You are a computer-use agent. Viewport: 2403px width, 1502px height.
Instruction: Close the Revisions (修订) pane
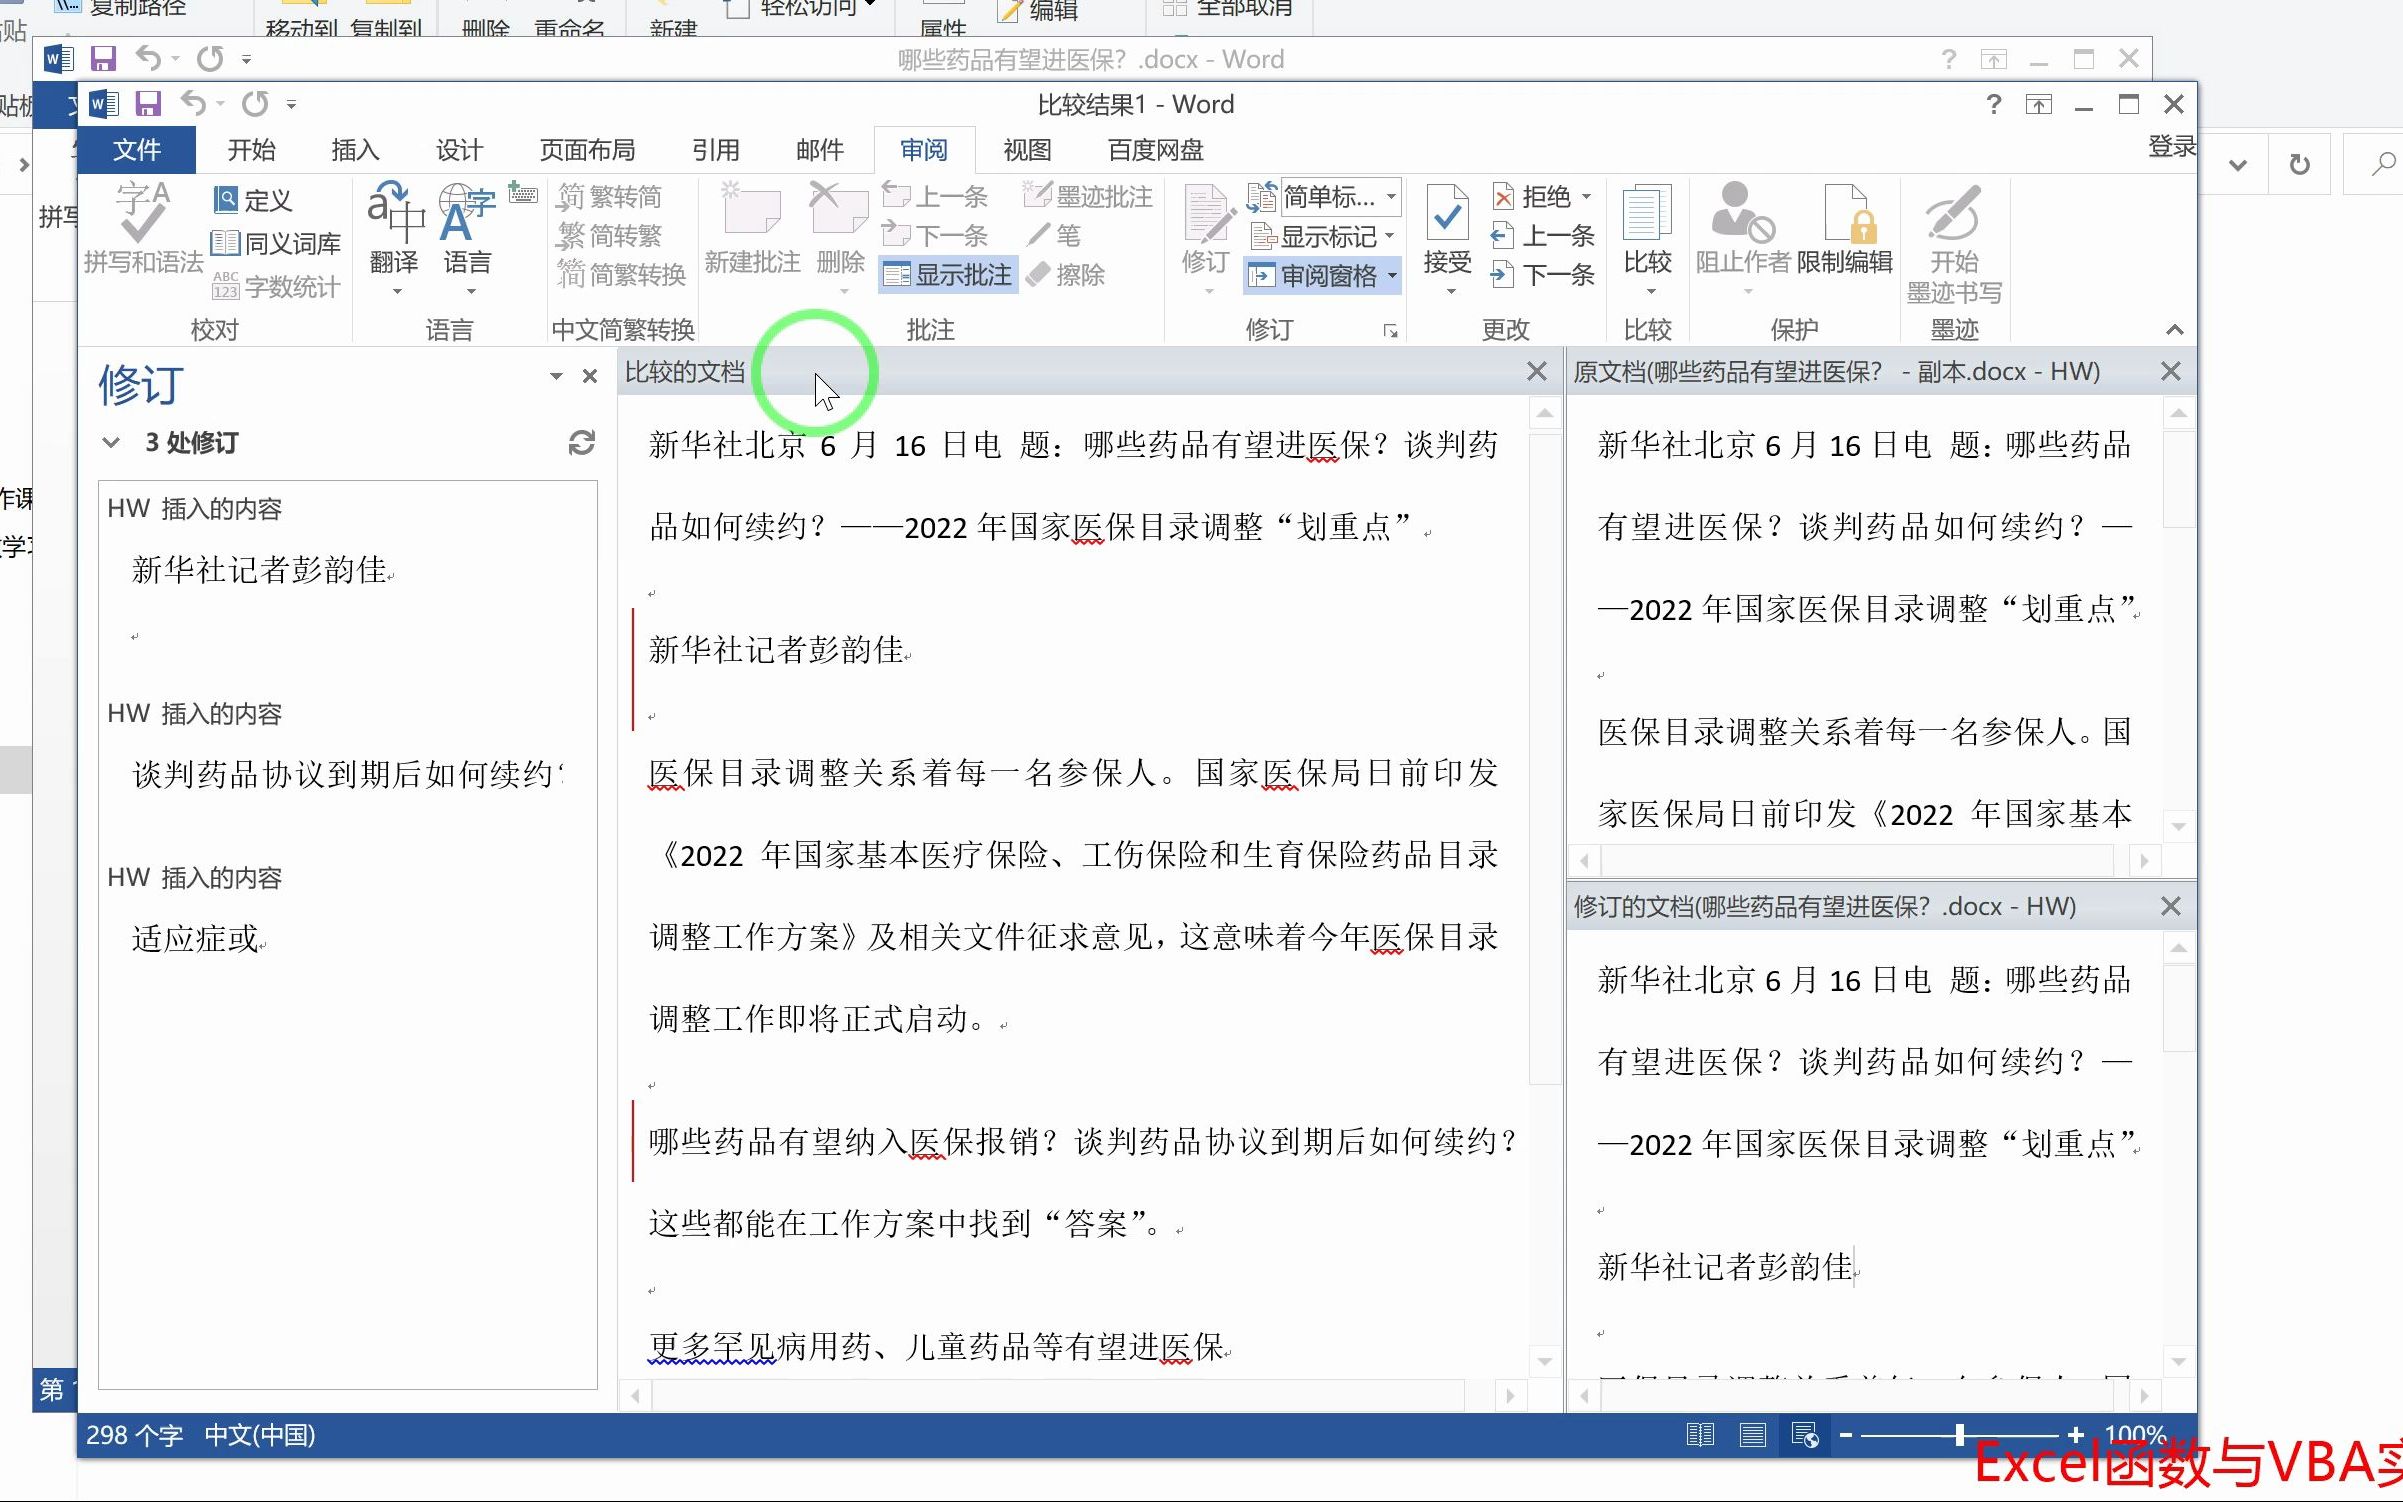point(589,376)
